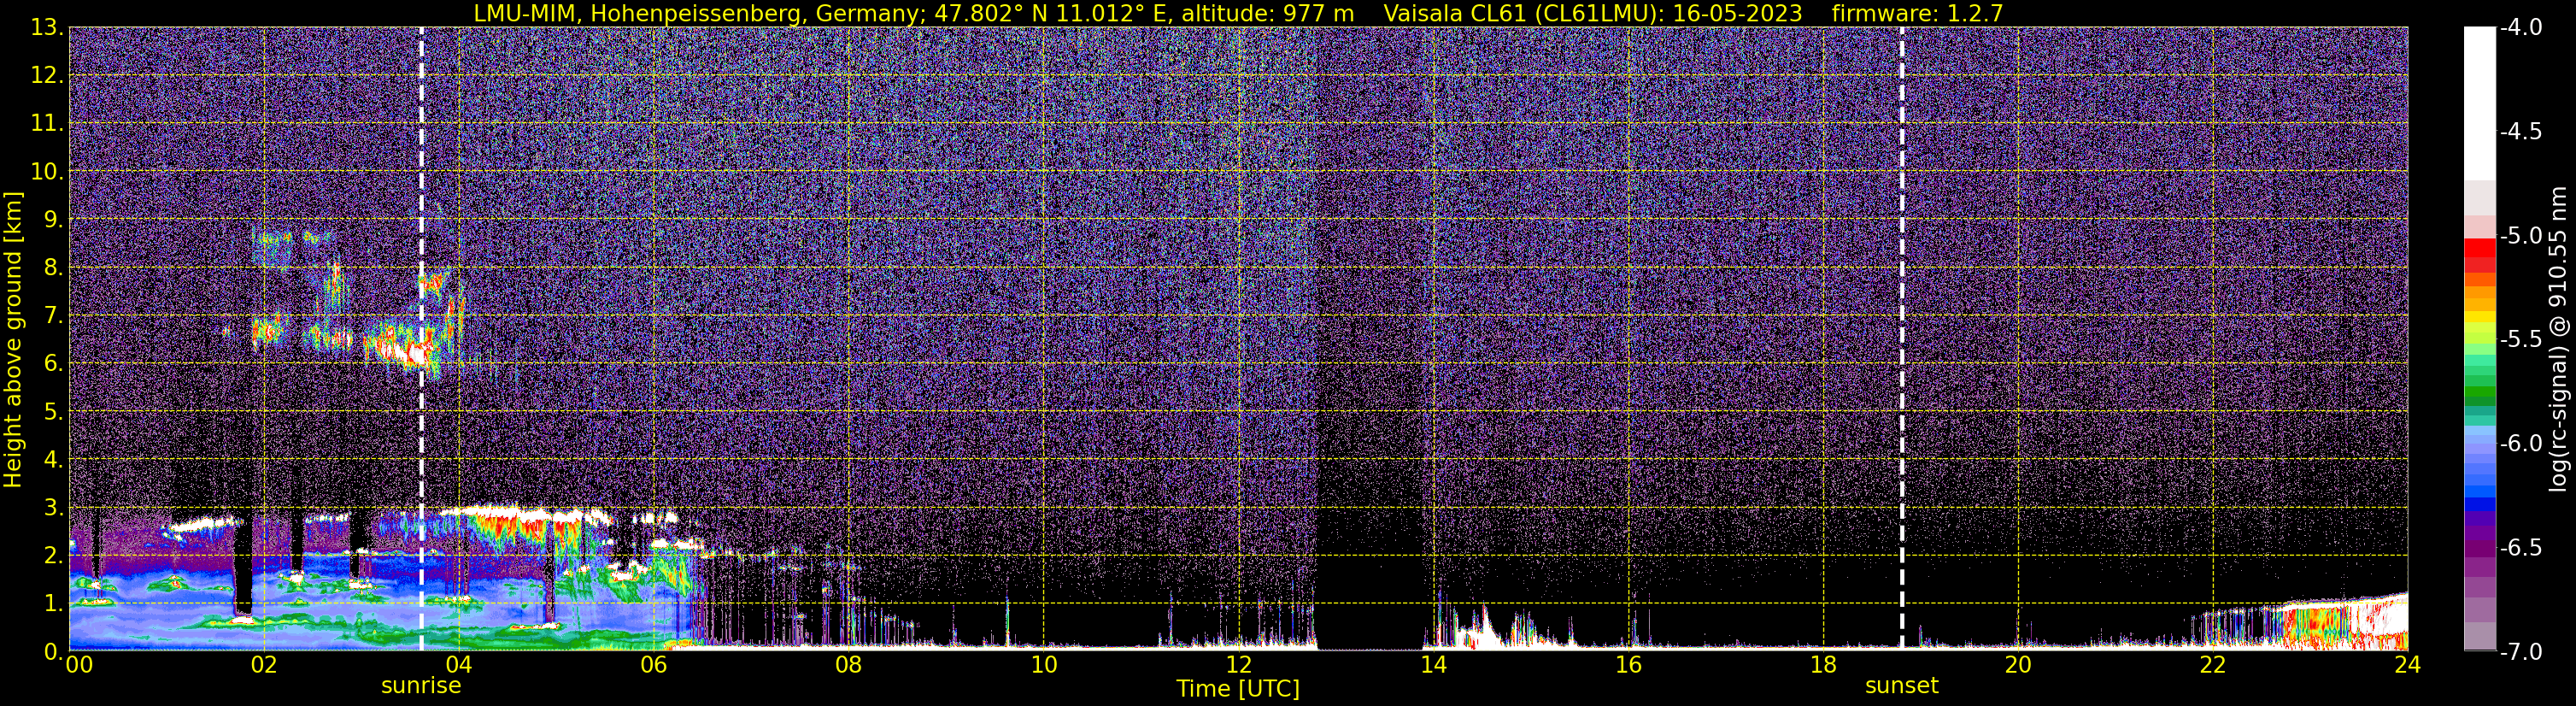The height and width of the screenshot is (706, 2576).
Task: Click the '12' time tick label
Action: (x=1238, y=665)
